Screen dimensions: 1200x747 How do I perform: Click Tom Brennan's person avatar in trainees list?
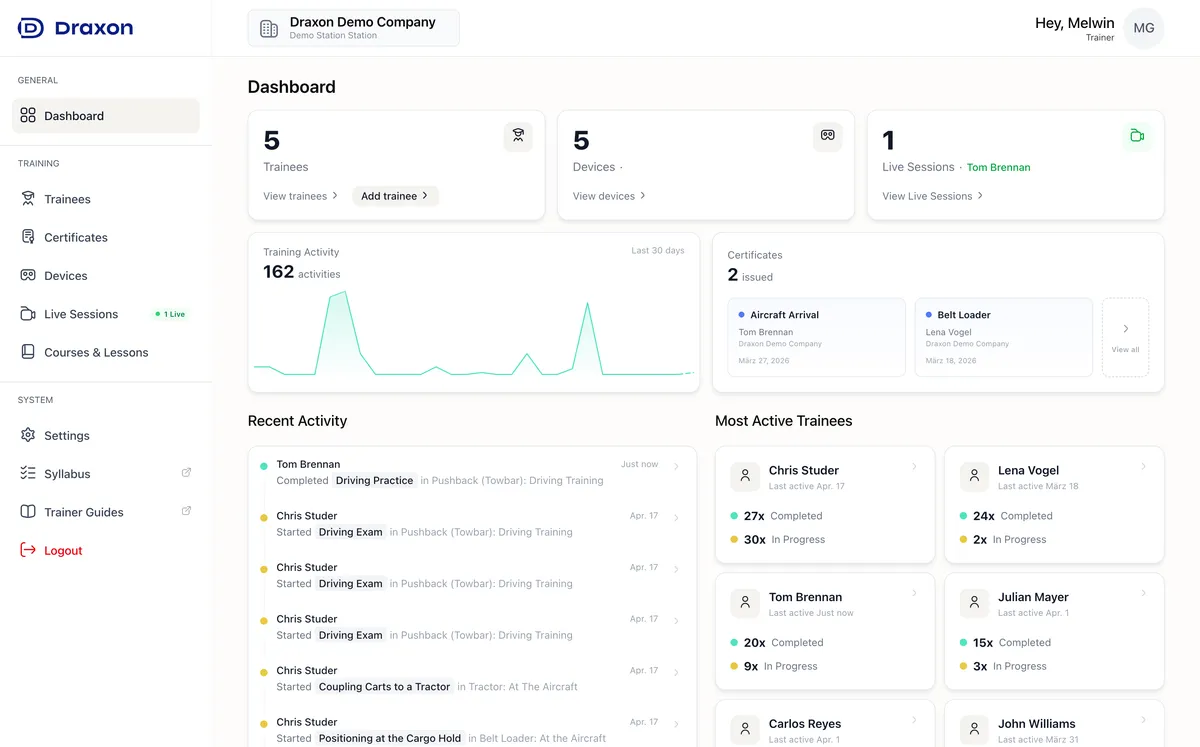[x=745, y=603]
